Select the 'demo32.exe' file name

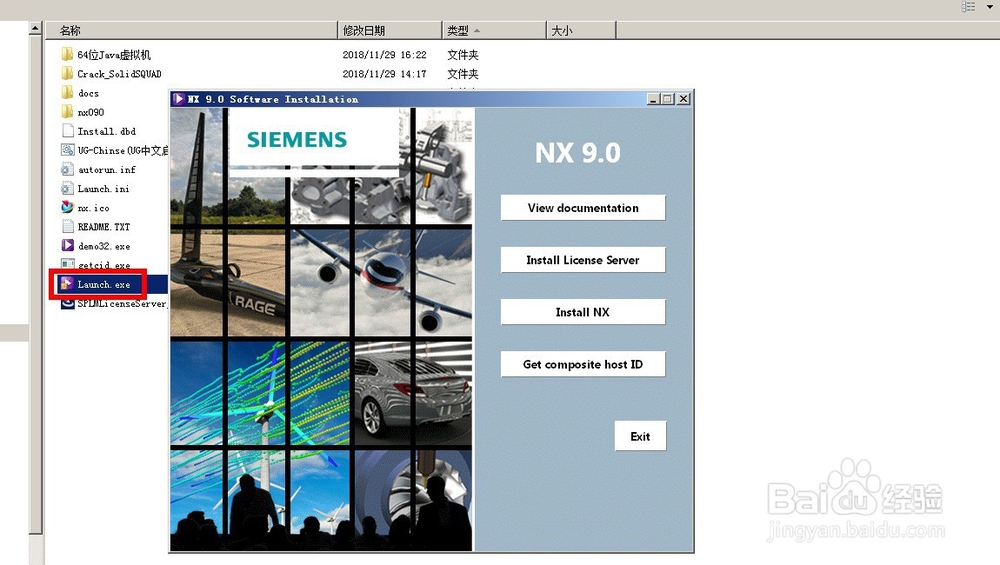point(104,246)
